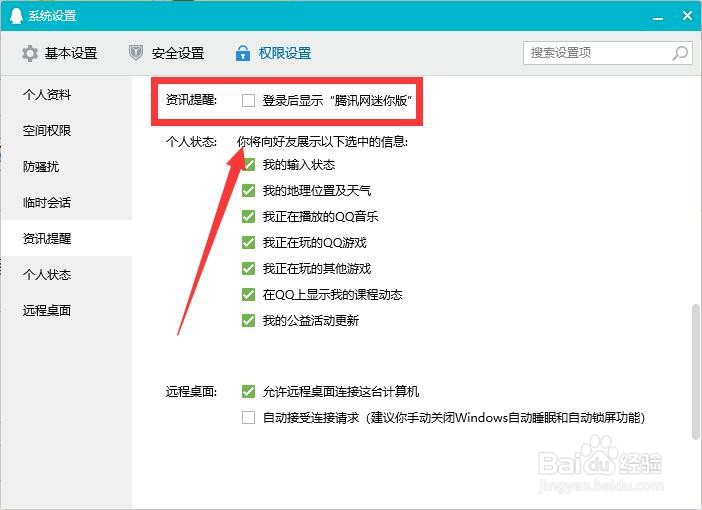Uncheck 在QQ上显示我的课程动态
Image resolution: width=702 pixels, height=510 pixels.
pyautogui.click(x=248, y=295)
